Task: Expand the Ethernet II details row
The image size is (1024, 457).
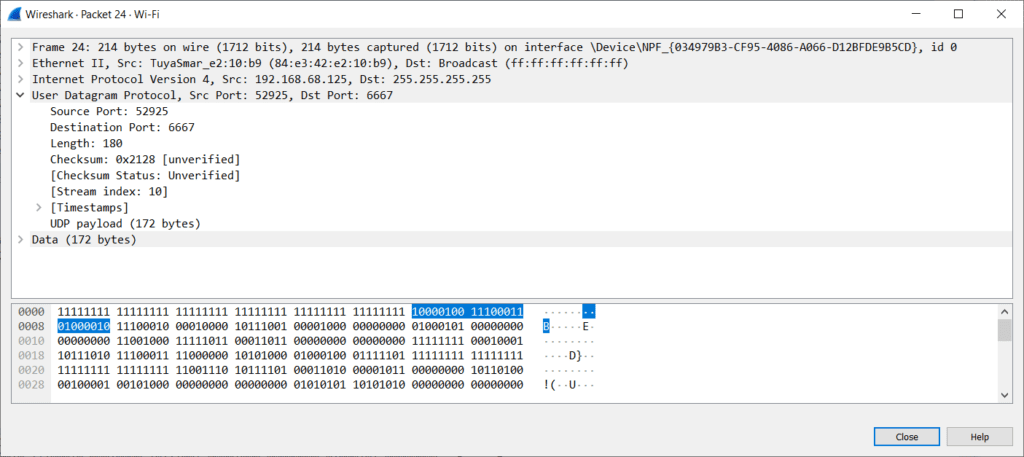Action: click(x=22, y=63)
